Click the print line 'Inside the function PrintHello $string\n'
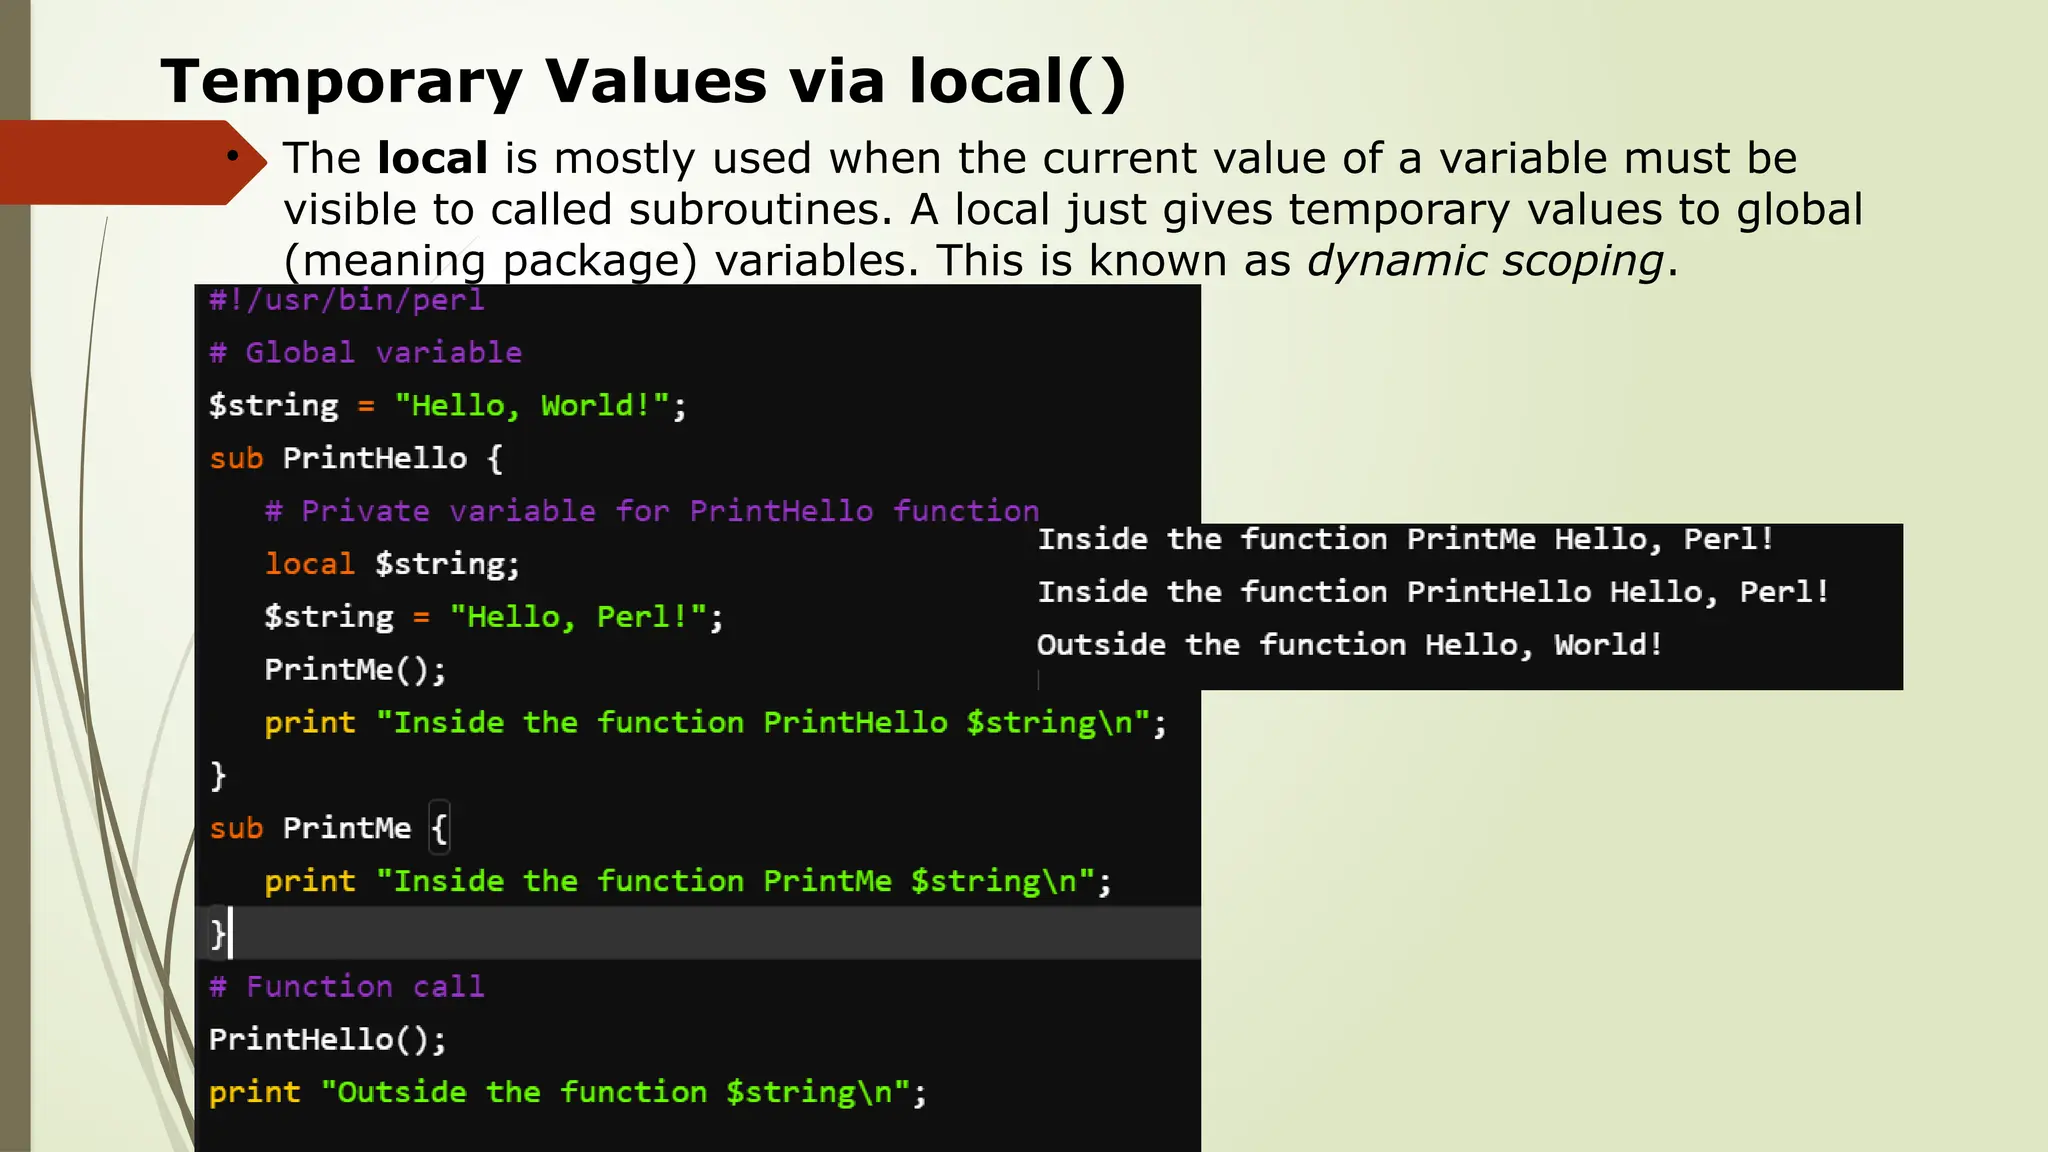The height and width of the screenshot is (1152, 2048). (x=715, y=722)
